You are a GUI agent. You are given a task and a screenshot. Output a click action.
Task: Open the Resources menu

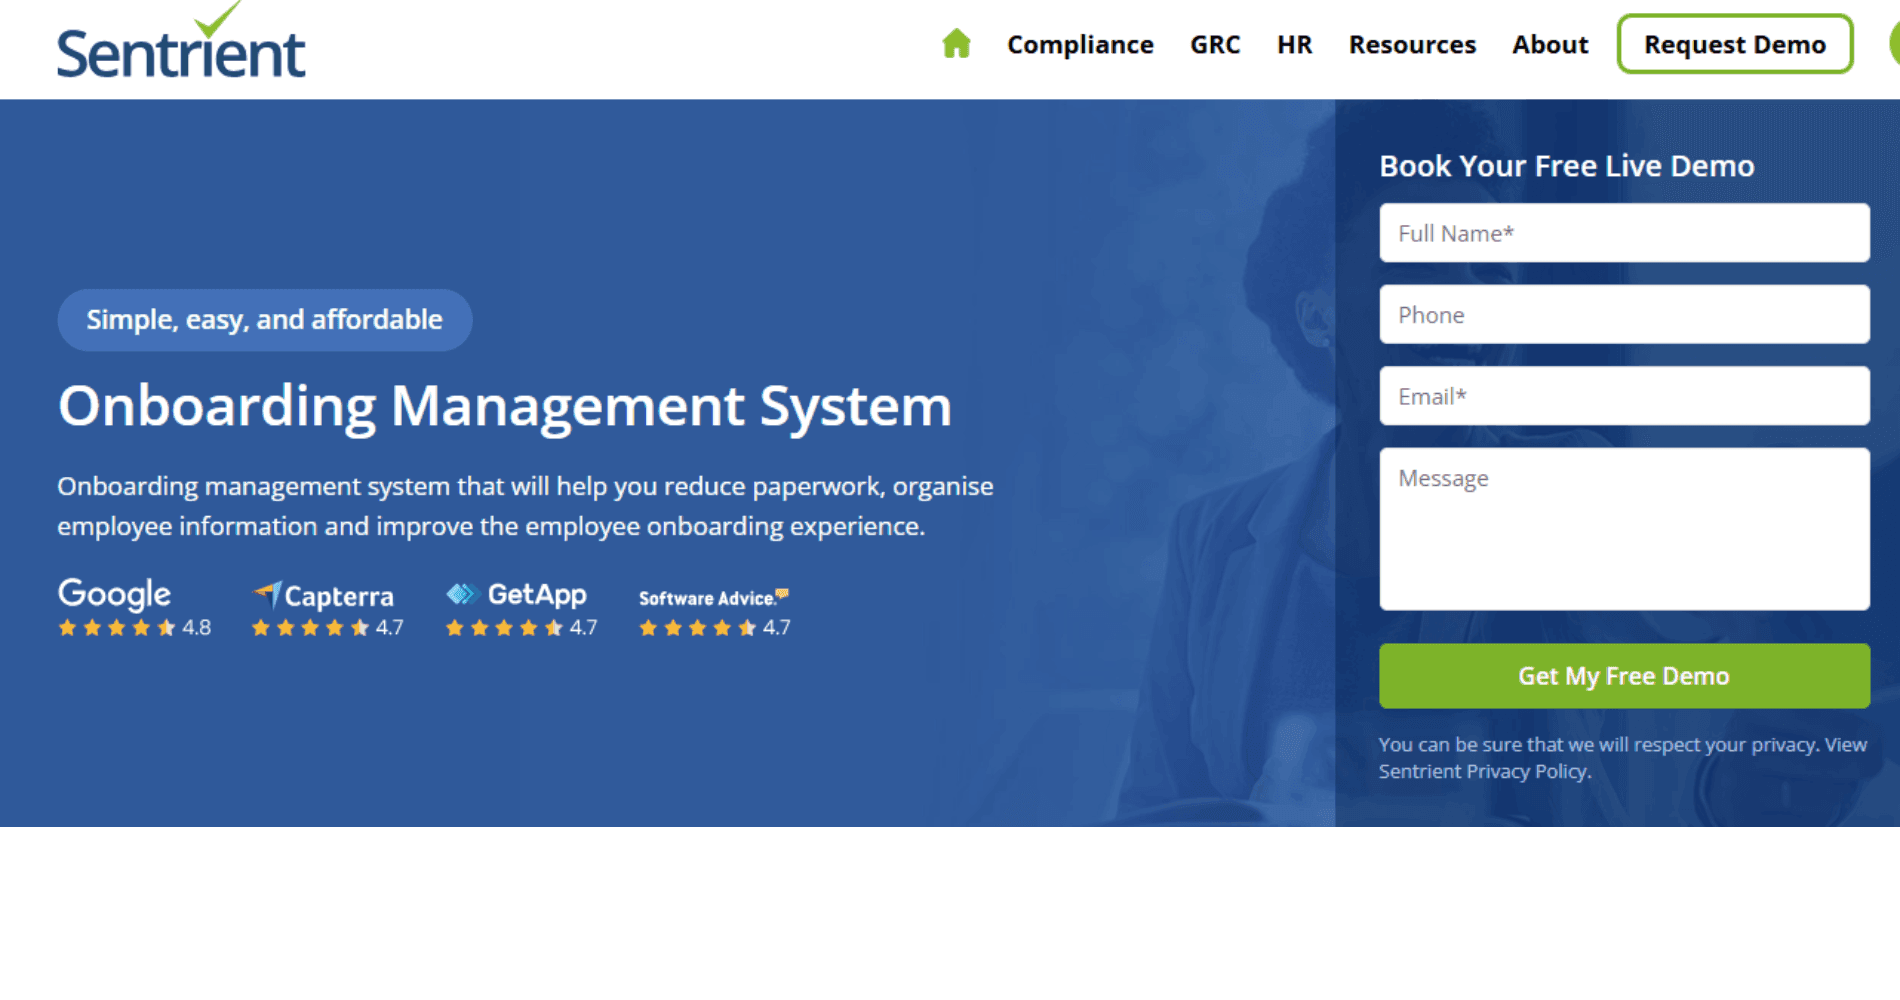point(1412,45)
